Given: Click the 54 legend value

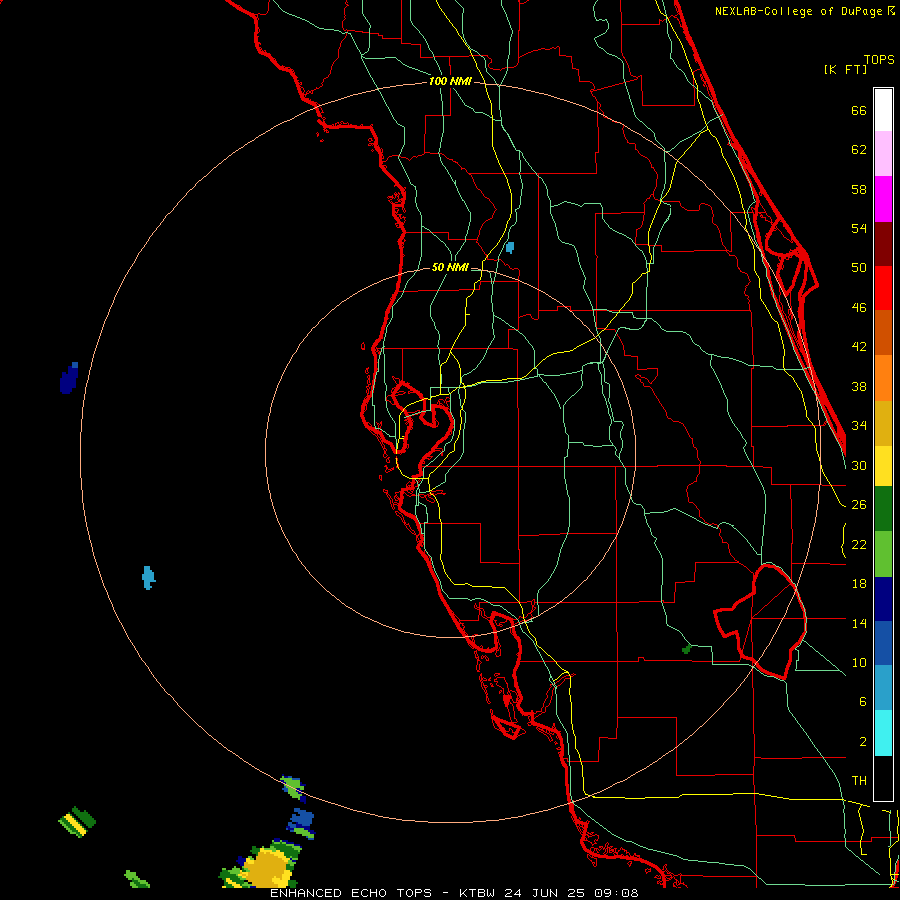Looking at the screenshot, I should click(x=859, y=228).
